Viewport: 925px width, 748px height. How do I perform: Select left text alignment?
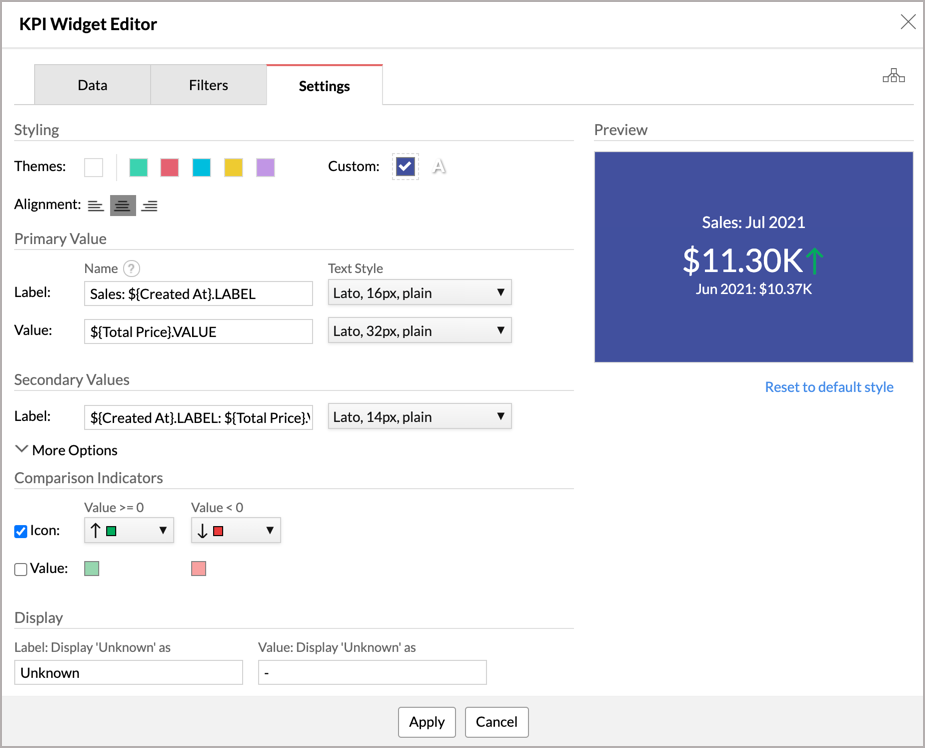coord(95,205)
